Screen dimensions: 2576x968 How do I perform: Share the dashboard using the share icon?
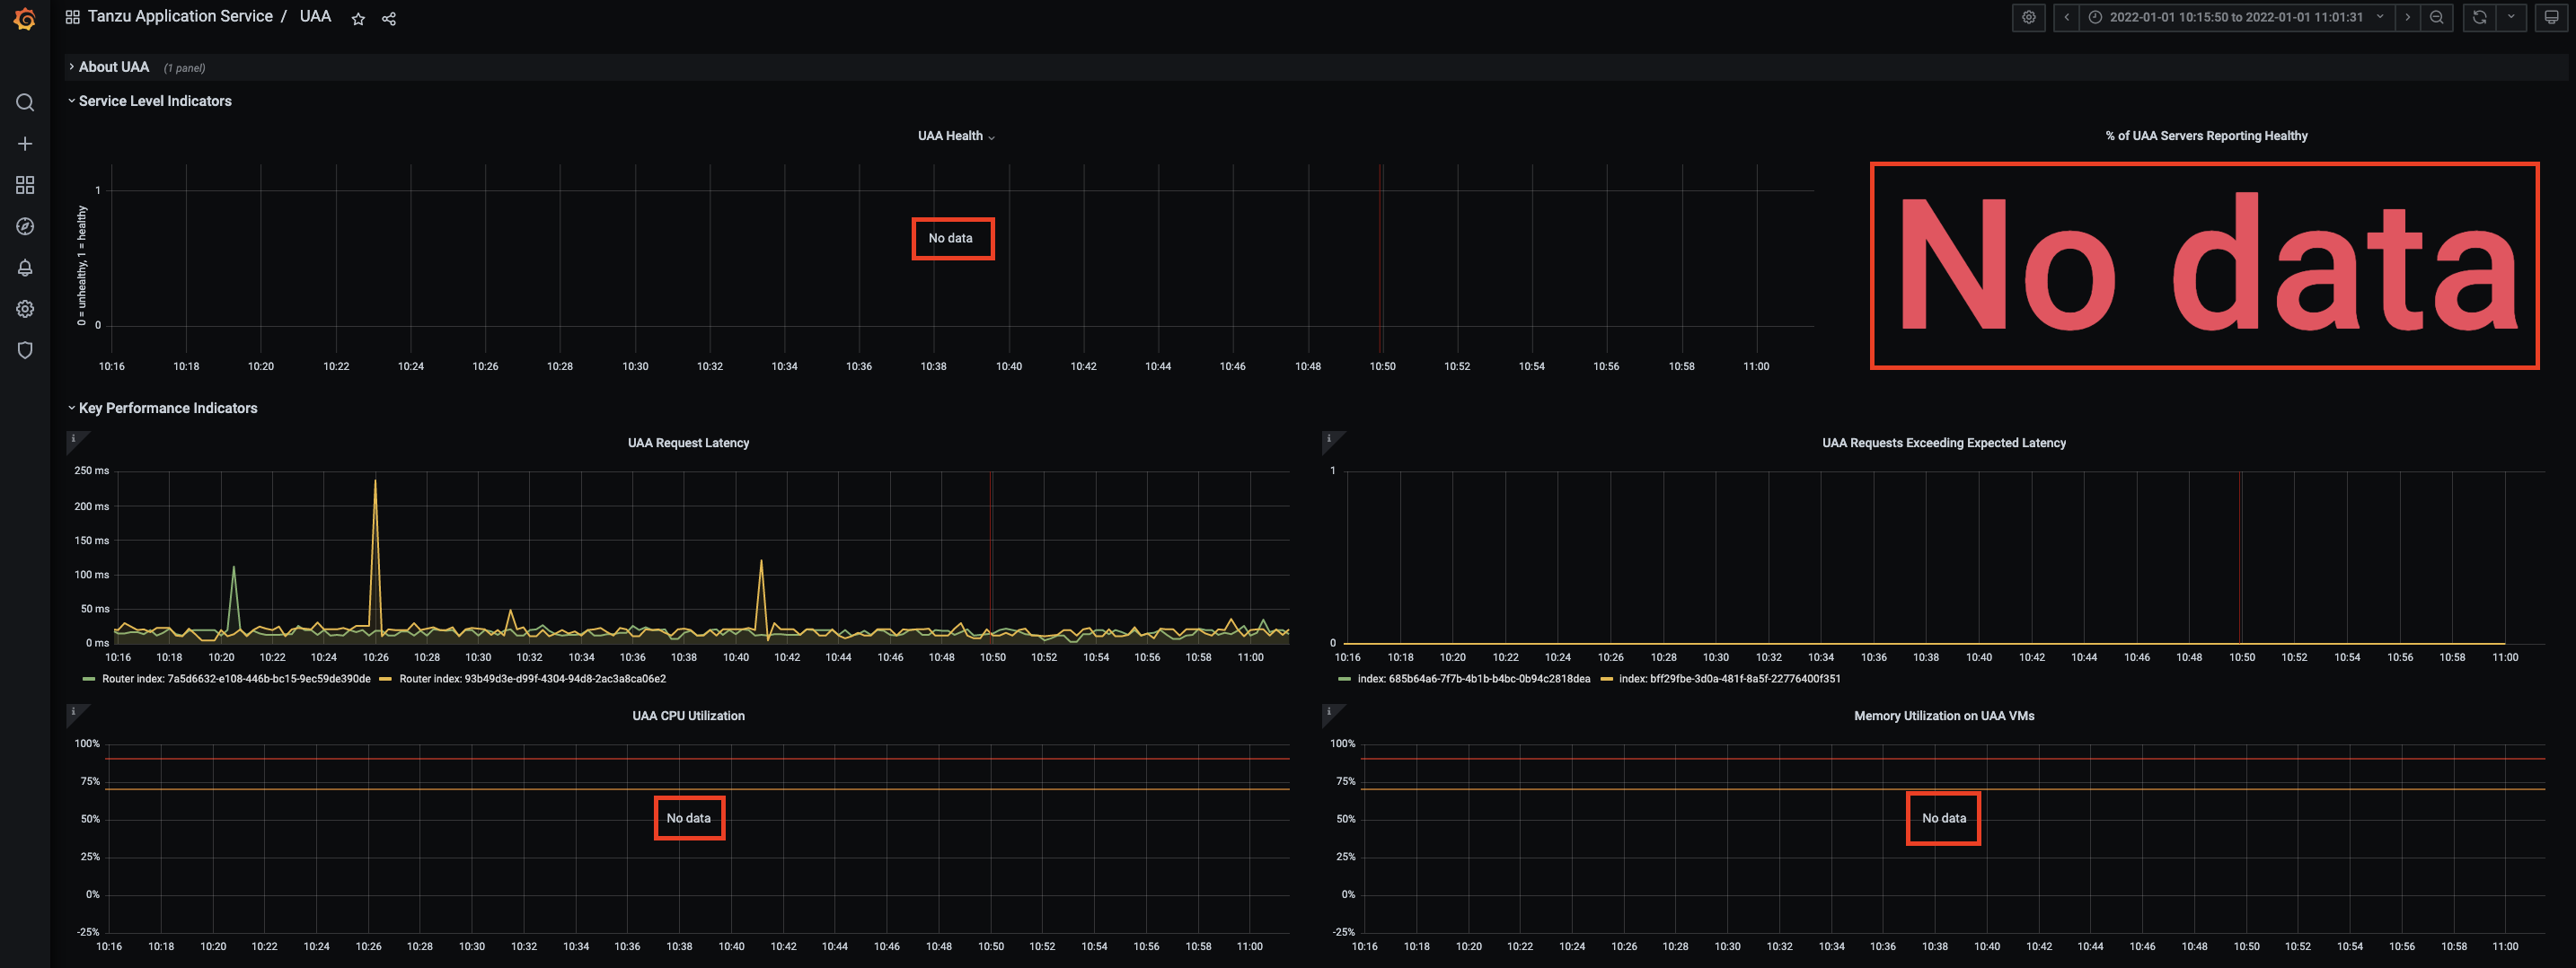pyautogui.click(x=389, y=19)
